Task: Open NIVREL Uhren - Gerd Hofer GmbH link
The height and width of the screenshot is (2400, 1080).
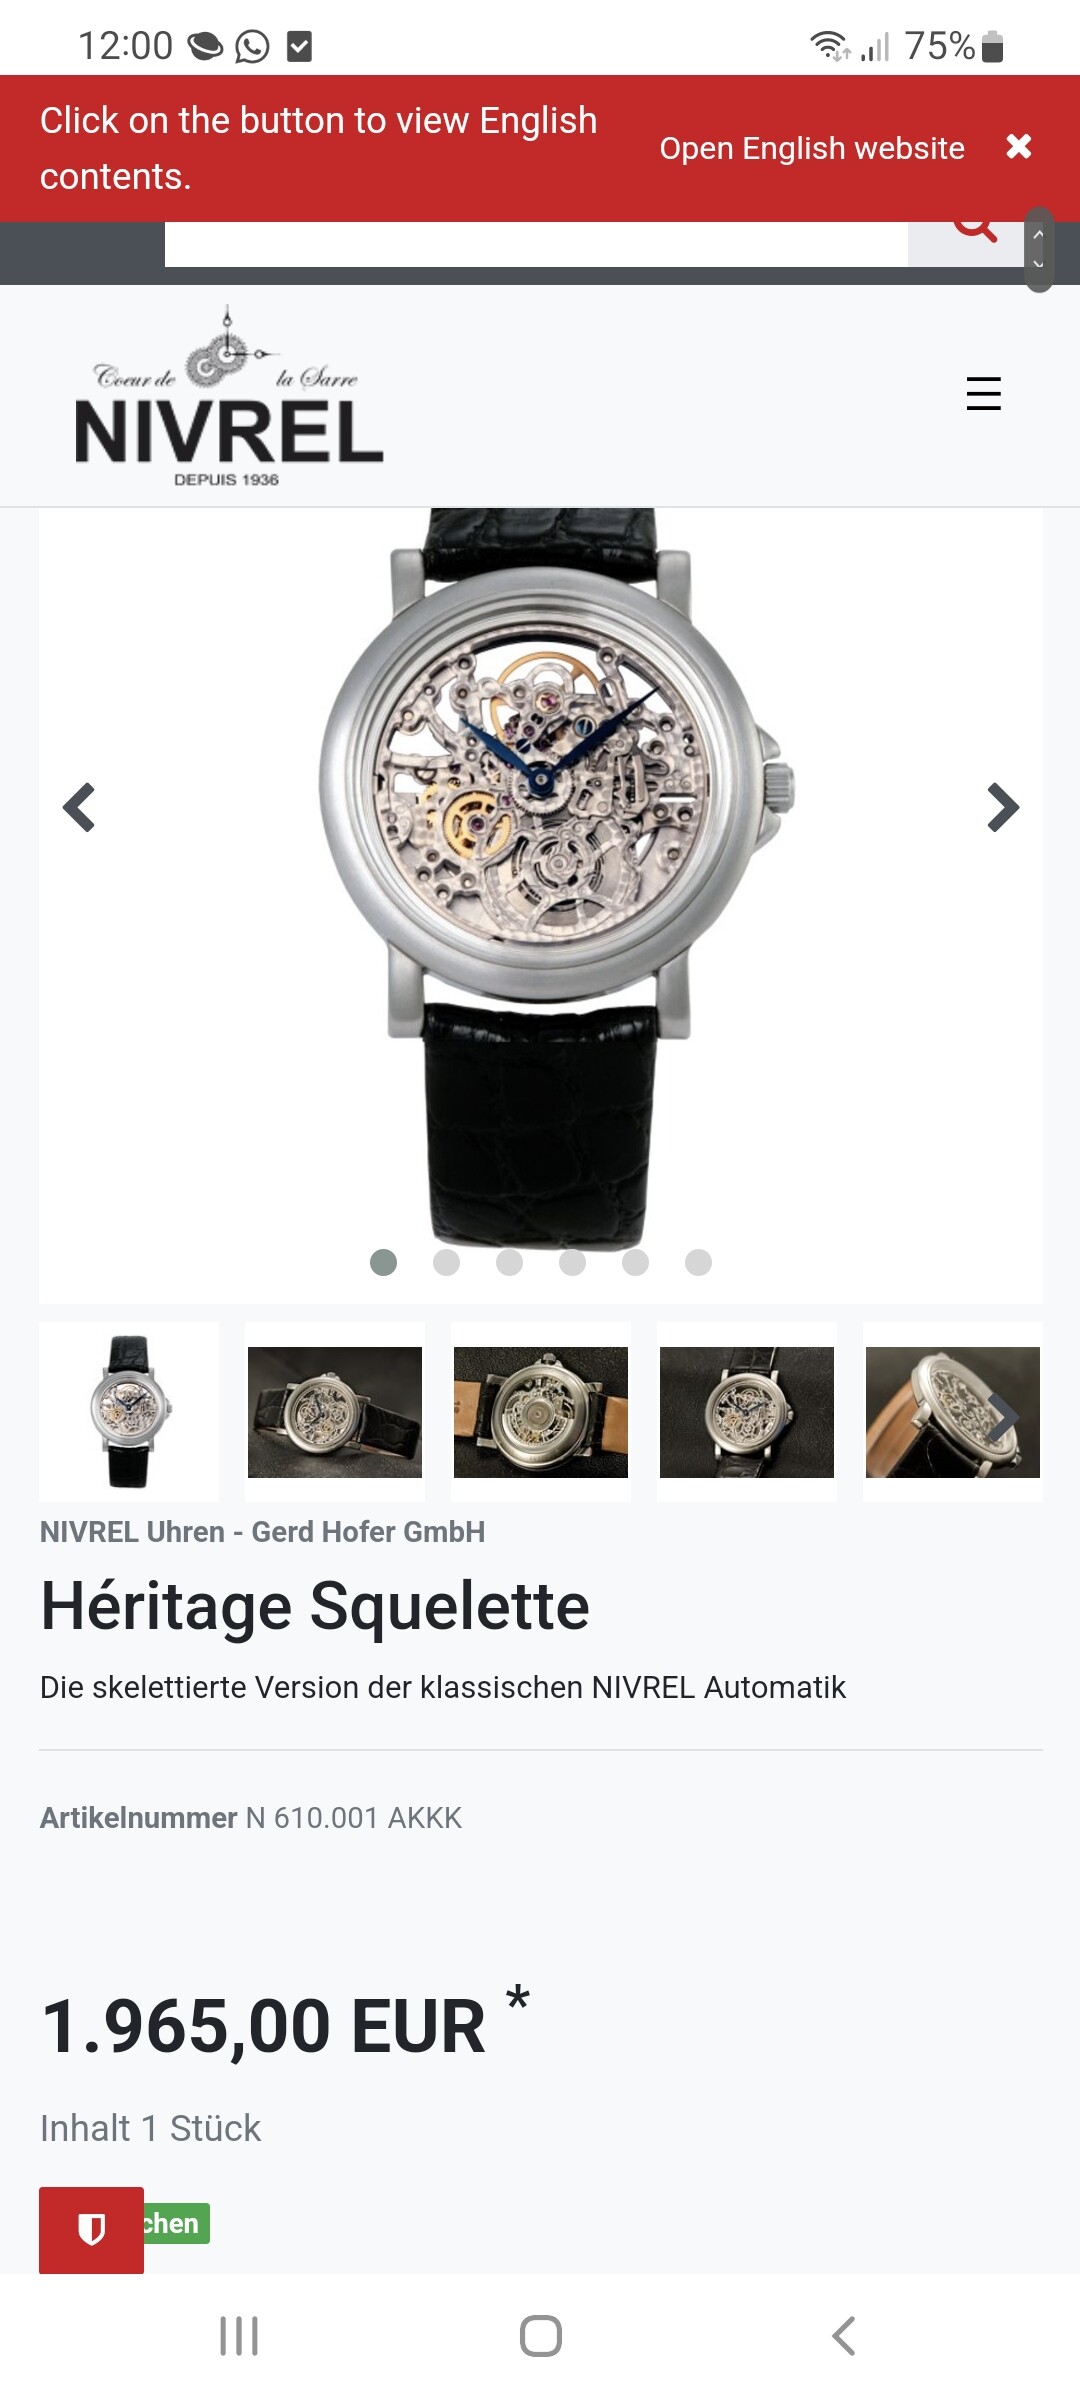Action: coord(262,1532)
